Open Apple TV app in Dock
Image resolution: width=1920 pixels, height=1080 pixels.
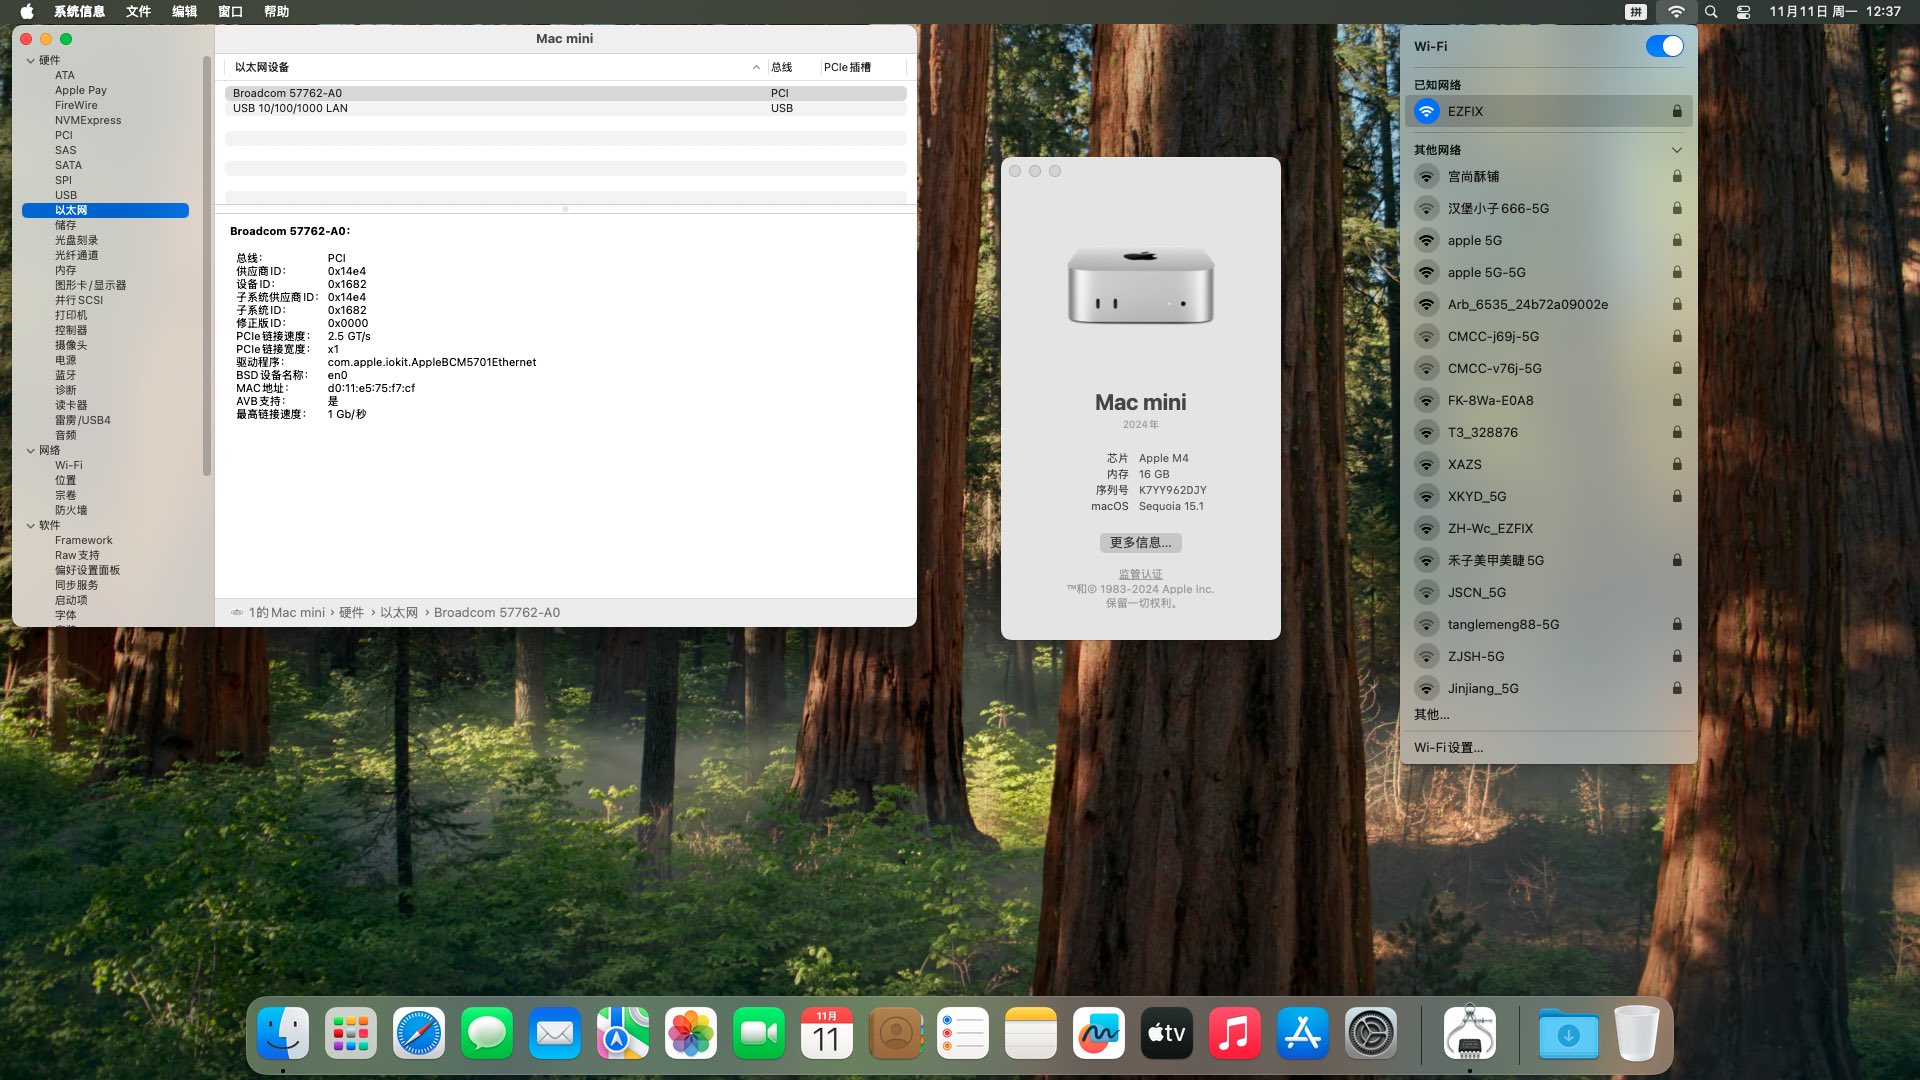(x=1167, y=1033)
